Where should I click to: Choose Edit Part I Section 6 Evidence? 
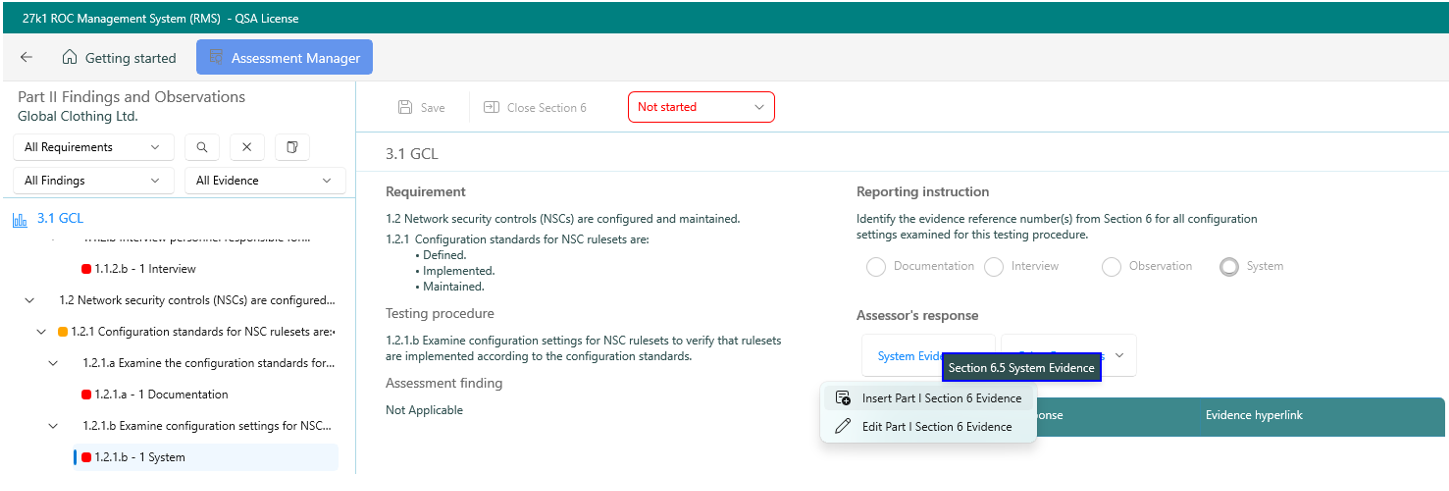924,426
